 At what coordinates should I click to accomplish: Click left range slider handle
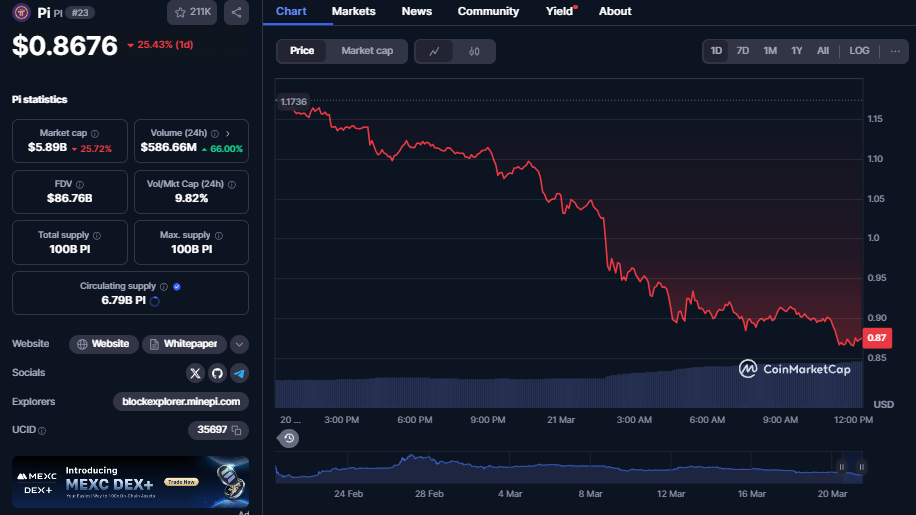[x=841, y=467]
